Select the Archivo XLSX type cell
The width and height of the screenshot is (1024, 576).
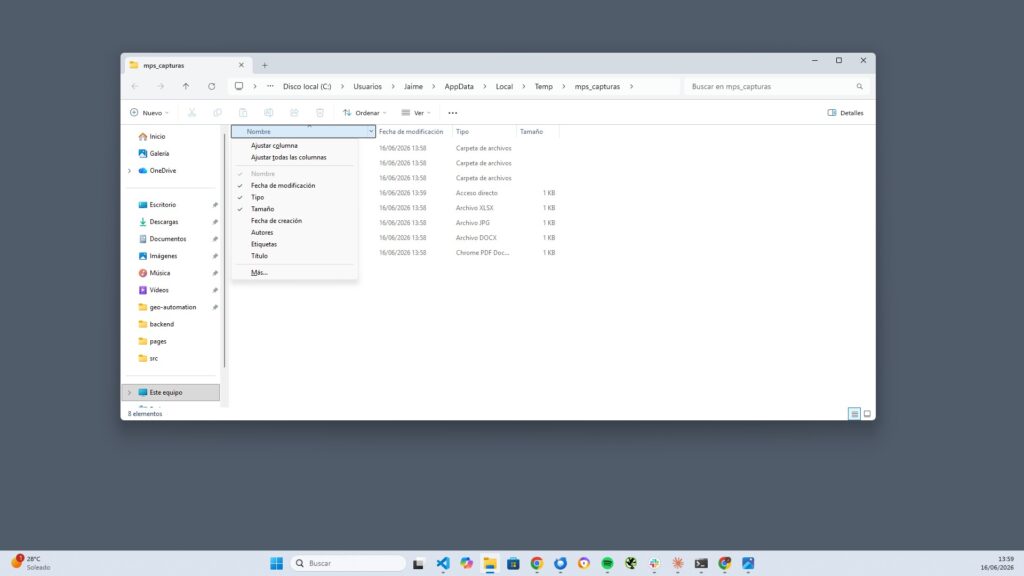[475, 208]
